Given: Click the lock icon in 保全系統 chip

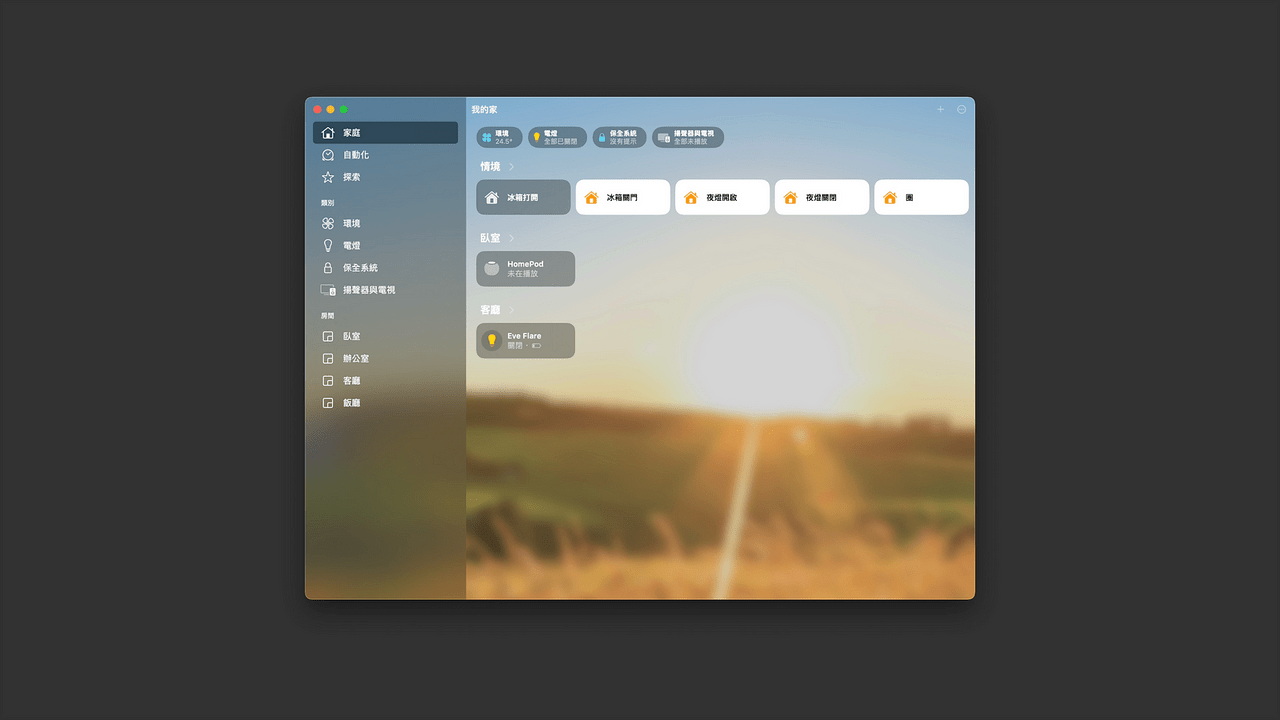Looking at the screenshot, I should pyautogui.click(x=602, y=137).
